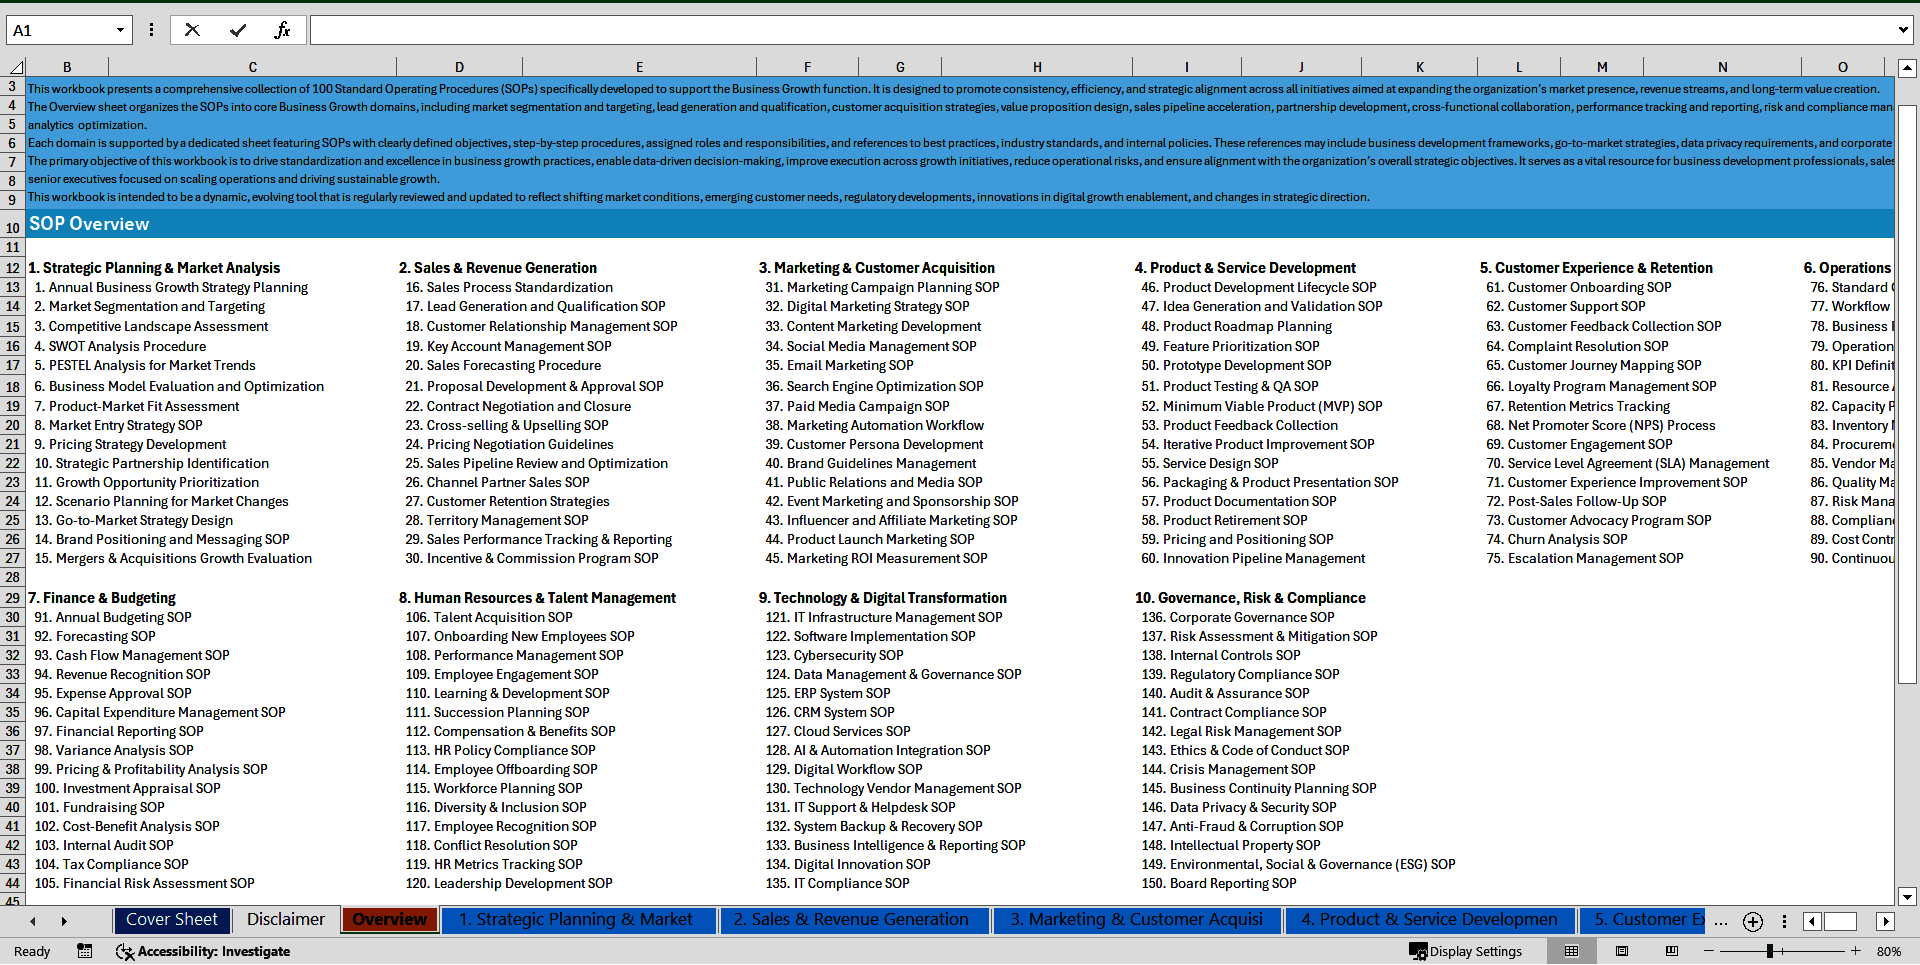Click the zoom slider handle
Screen dimensions: 1920x965
(1770, 951)
